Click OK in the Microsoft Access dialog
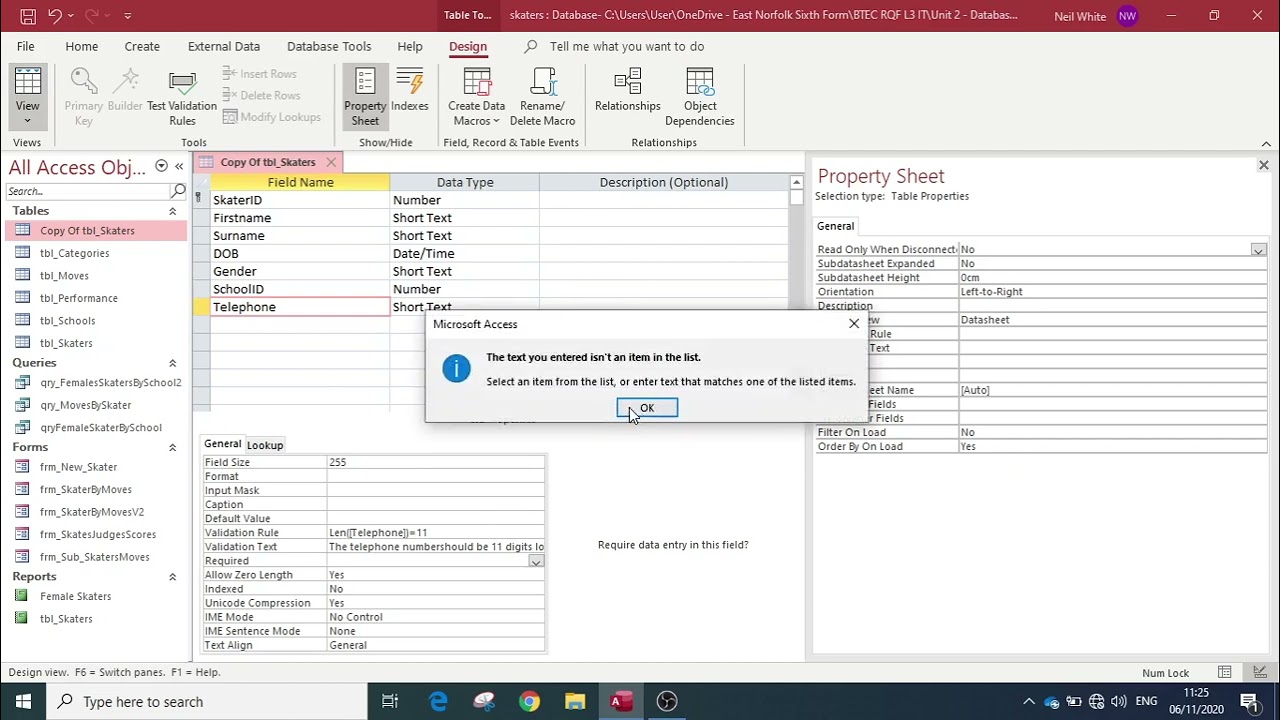Viewport: 1280px width, 720px height. point(647,408)
